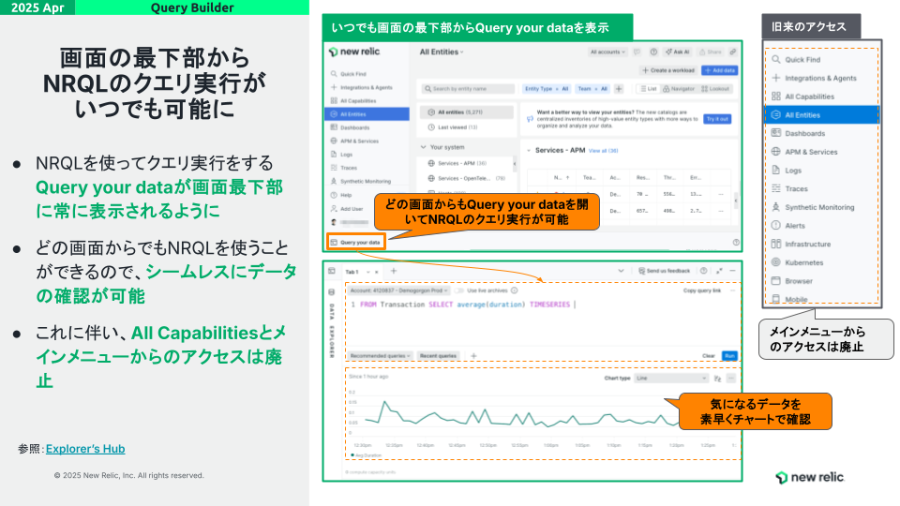Add a filter with the plus beside Team
The height and width of the screenshot is (506, 900).
(x=619, y=88)
